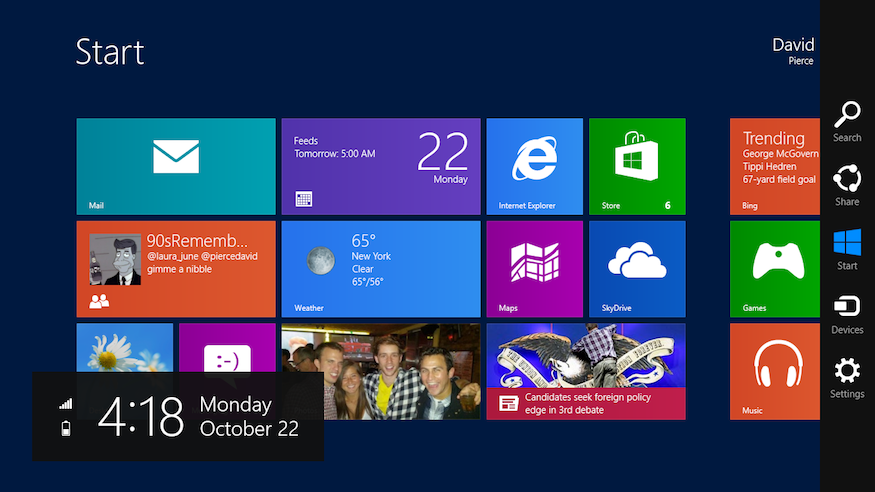Open Weather tile for New York
This screenshot has height=492, width=875.
point(380,267)
